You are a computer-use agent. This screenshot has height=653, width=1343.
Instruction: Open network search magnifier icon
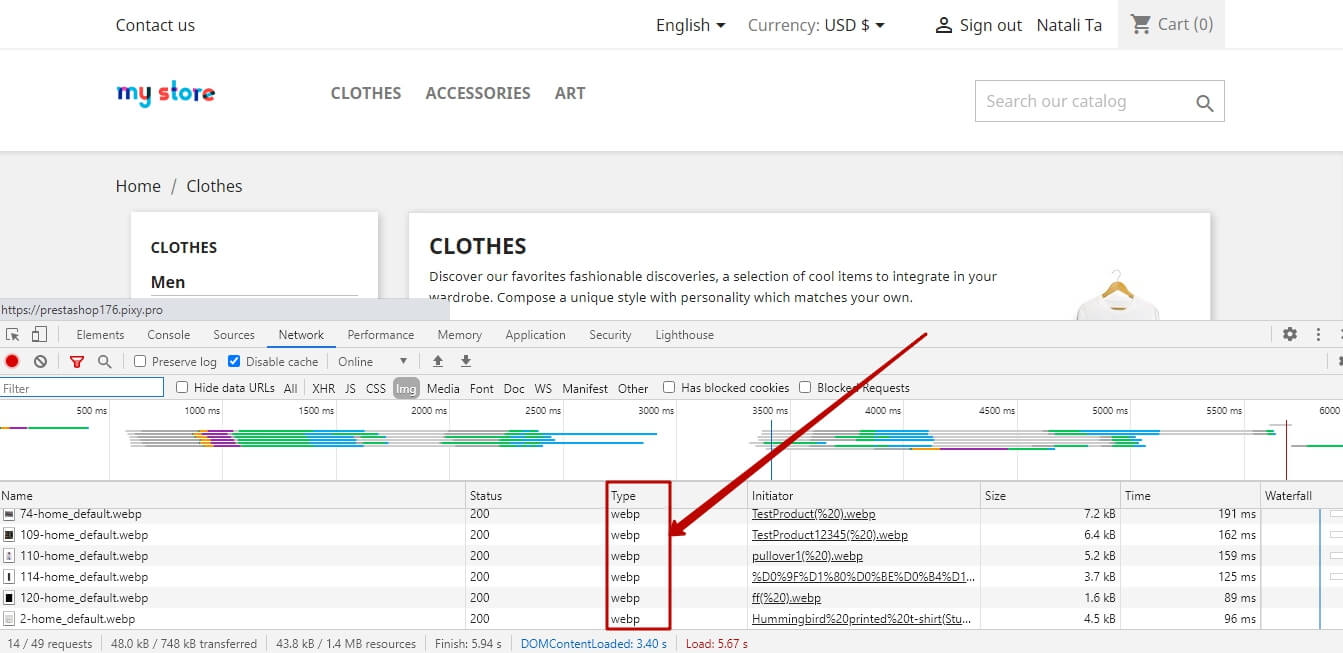104,362
